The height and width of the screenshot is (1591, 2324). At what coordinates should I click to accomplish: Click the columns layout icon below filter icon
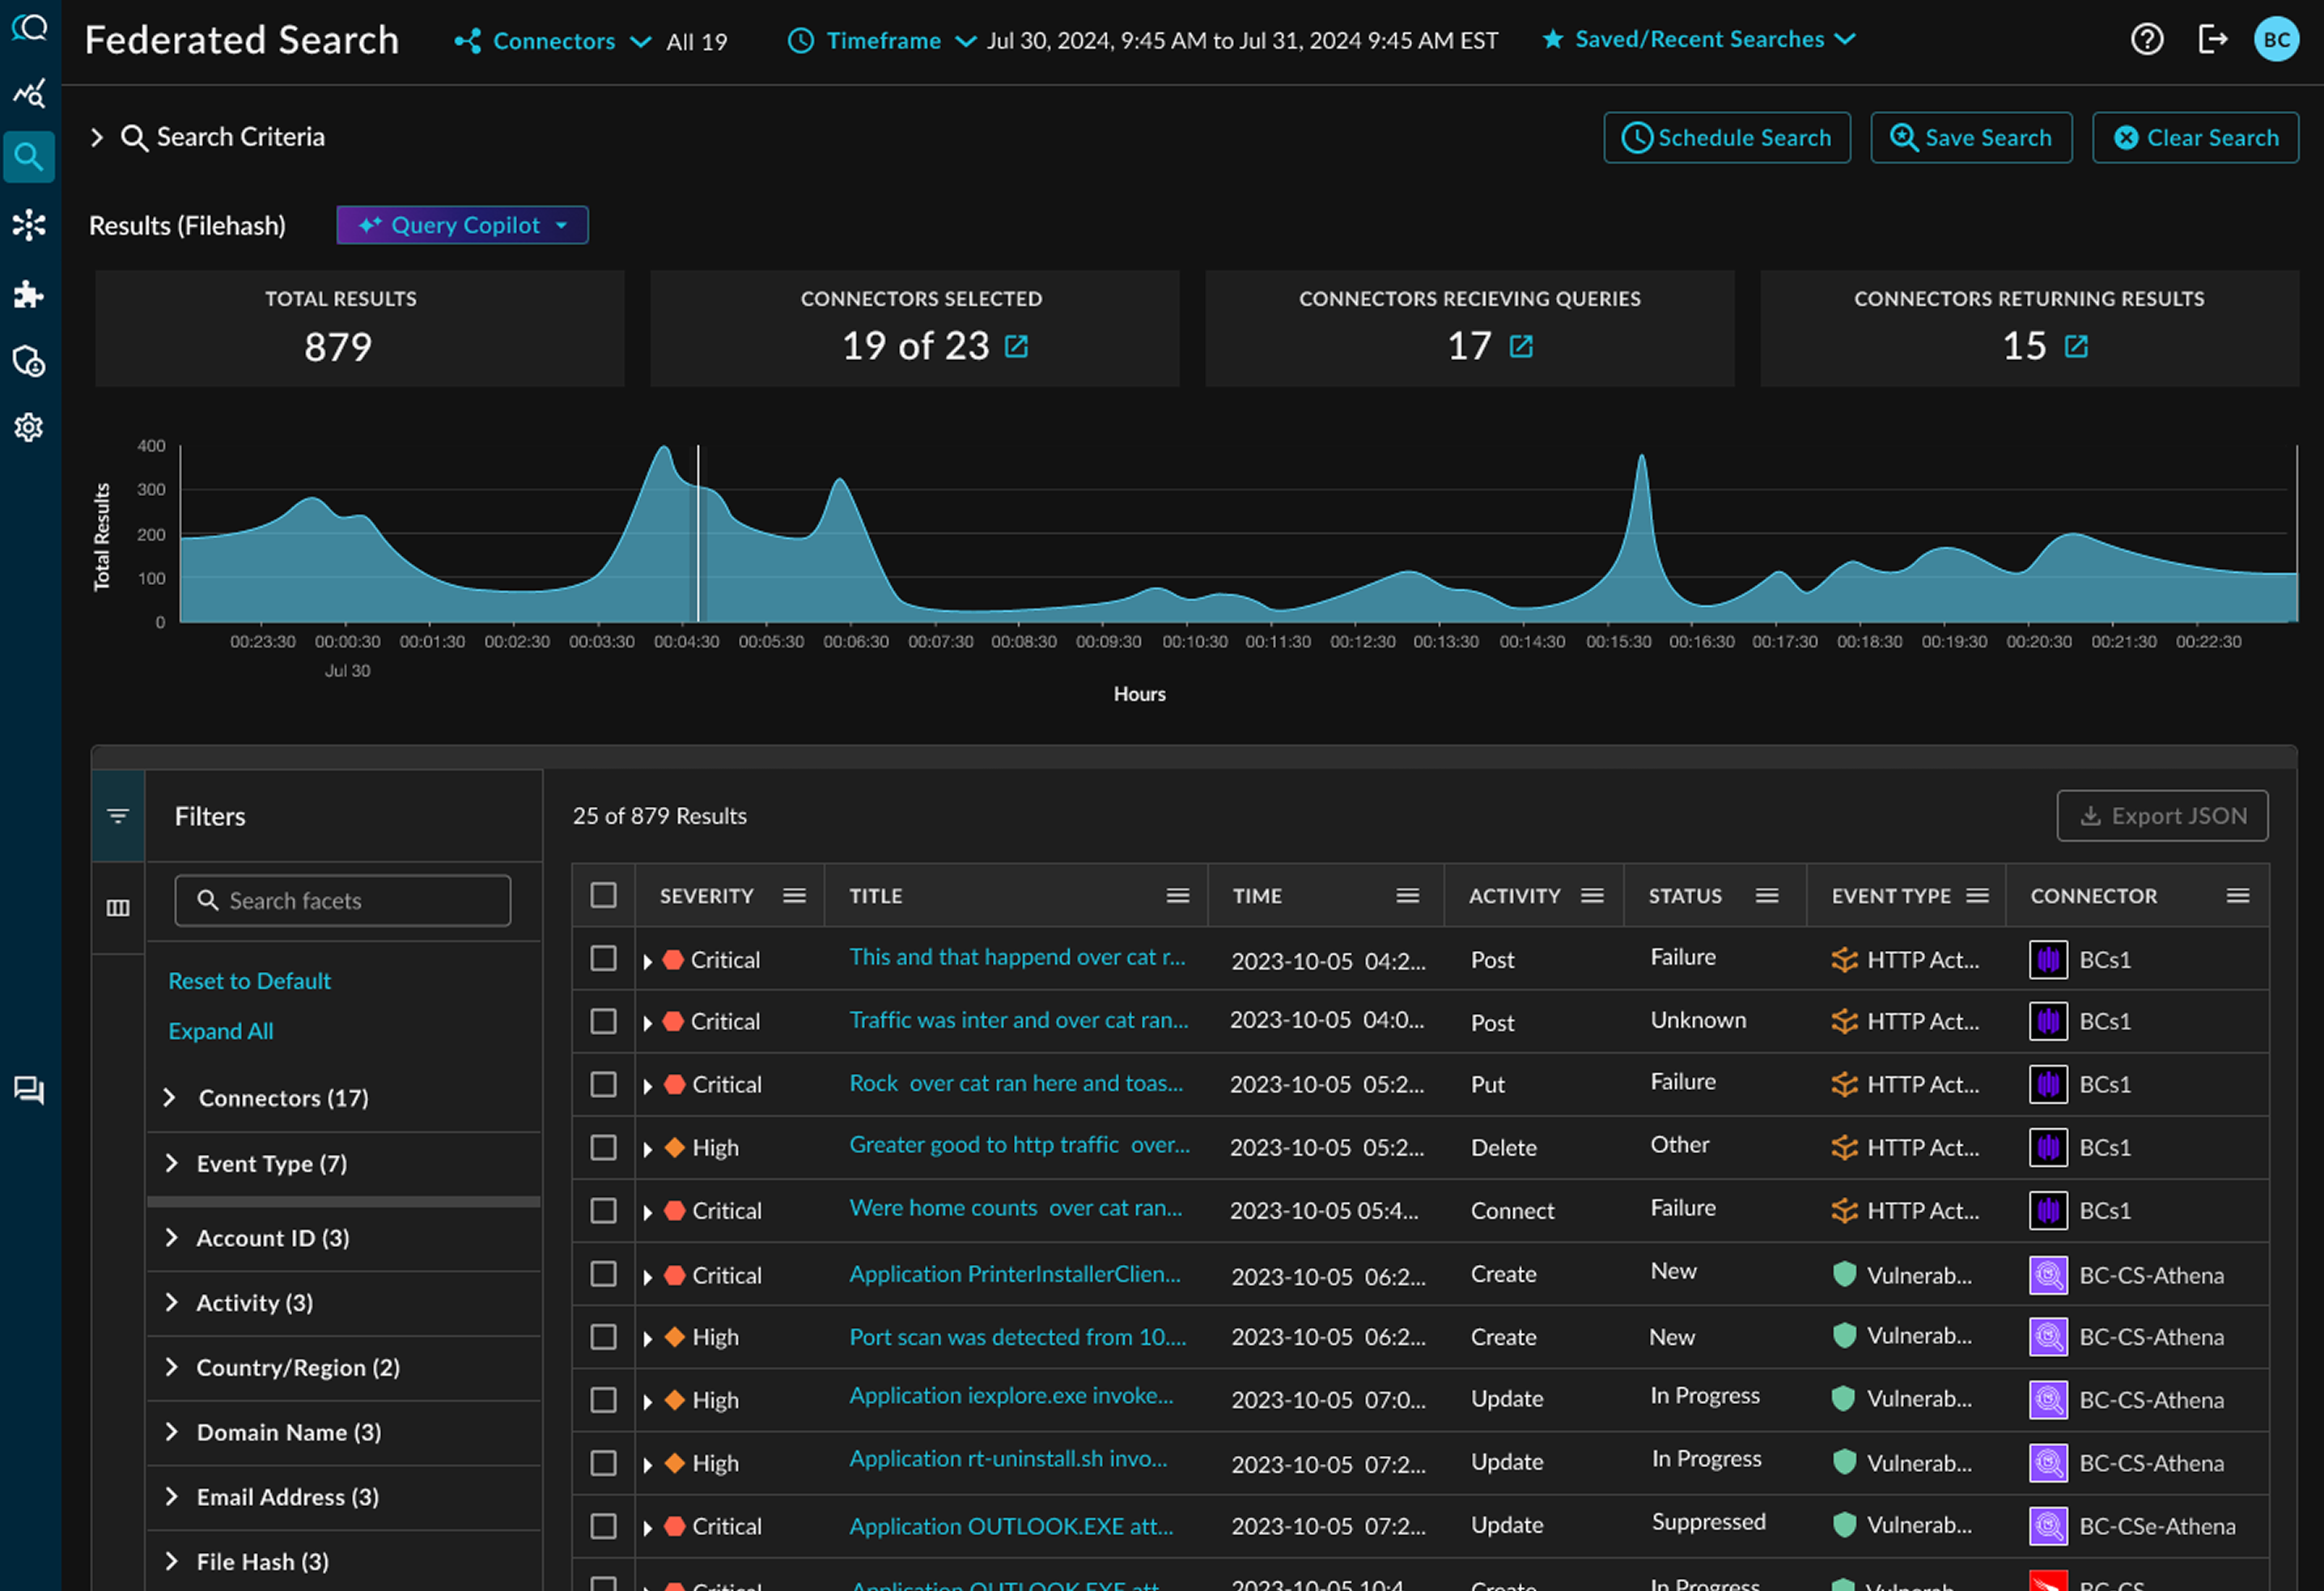pos(118,908)
